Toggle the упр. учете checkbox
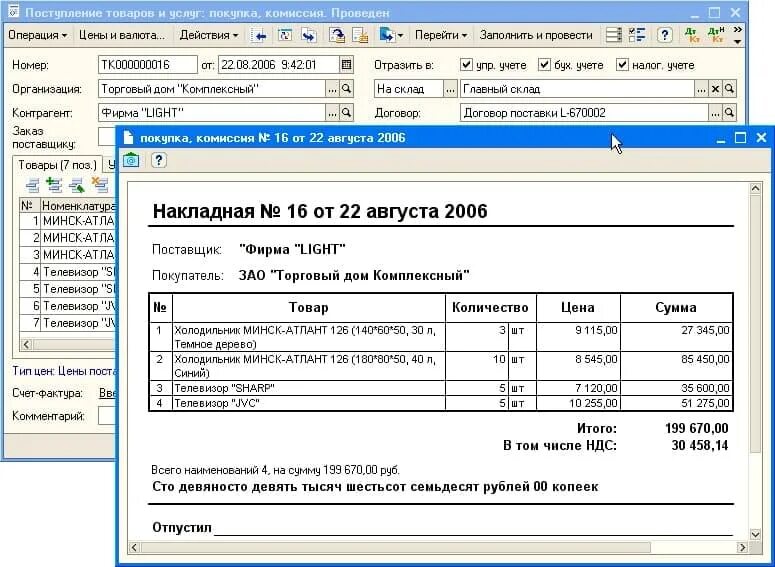Image resolution: width=775 pixels, height=567 pixels. (466, 64)
